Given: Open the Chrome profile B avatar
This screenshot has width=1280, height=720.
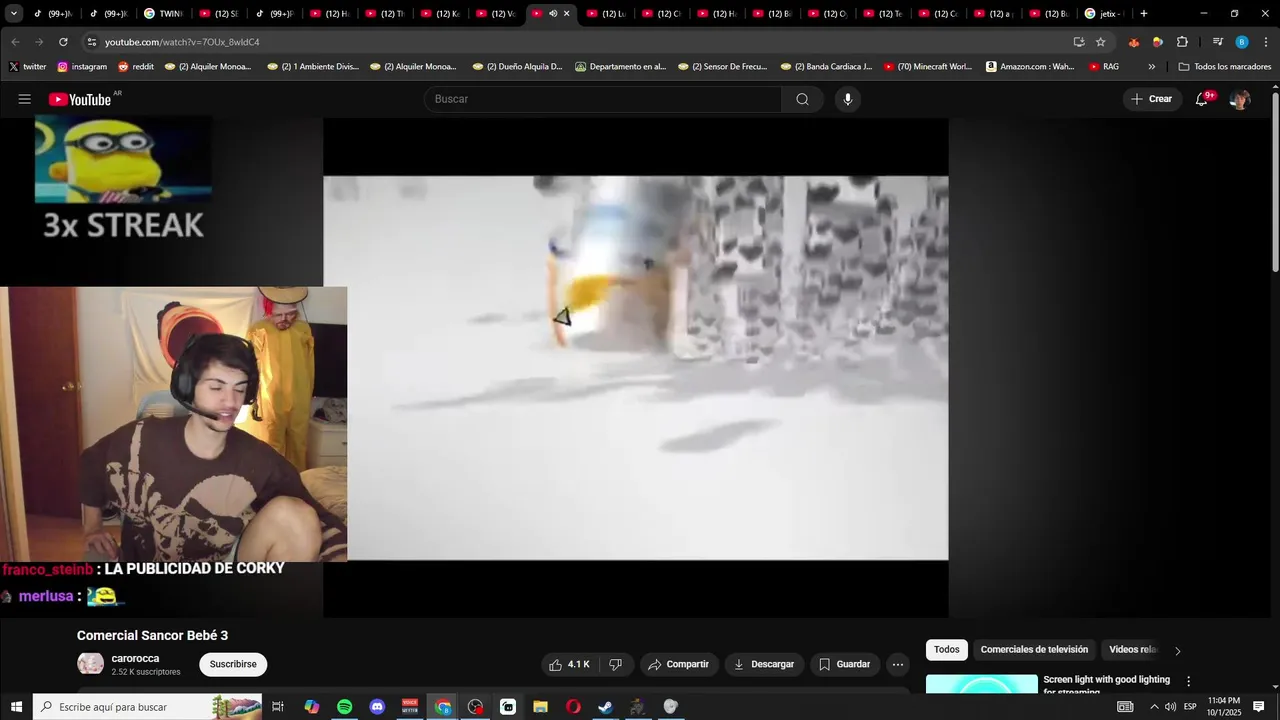Looking at the screenshot, I should coord(1242,42).
